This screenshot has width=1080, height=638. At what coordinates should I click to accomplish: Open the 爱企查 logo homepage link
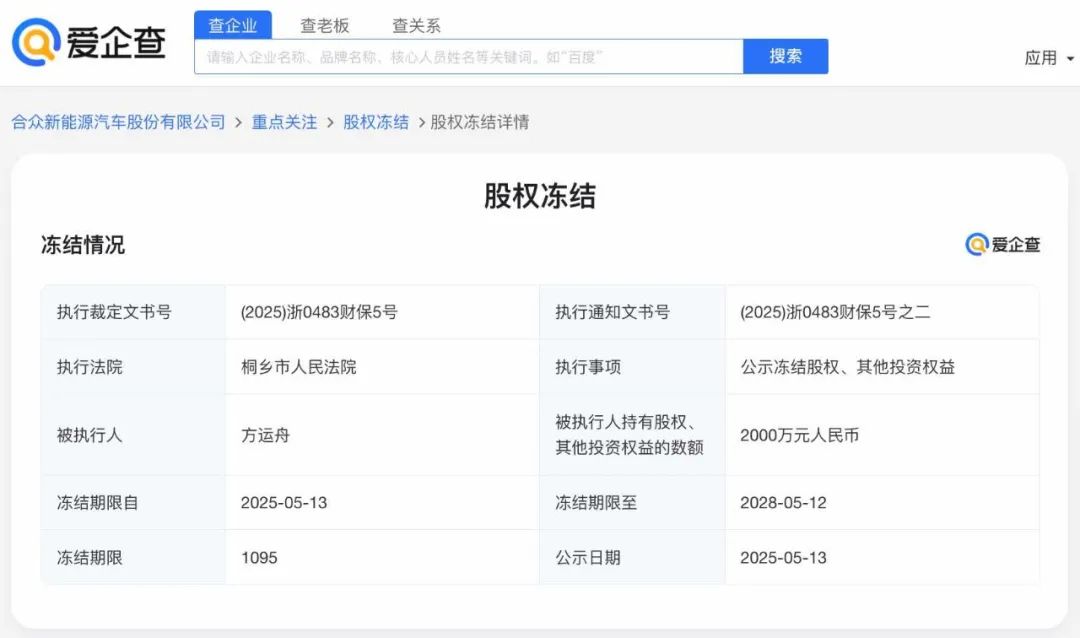[89, 42]
